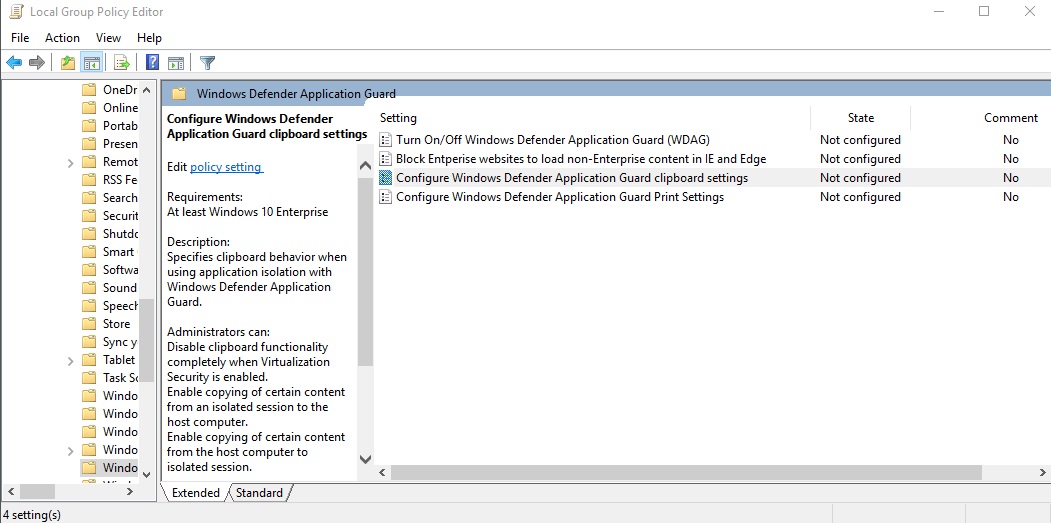This screenshot has width=1051, height=523.
Task: Click the folder icon next to RSS Fe
Action: [89, 179]
